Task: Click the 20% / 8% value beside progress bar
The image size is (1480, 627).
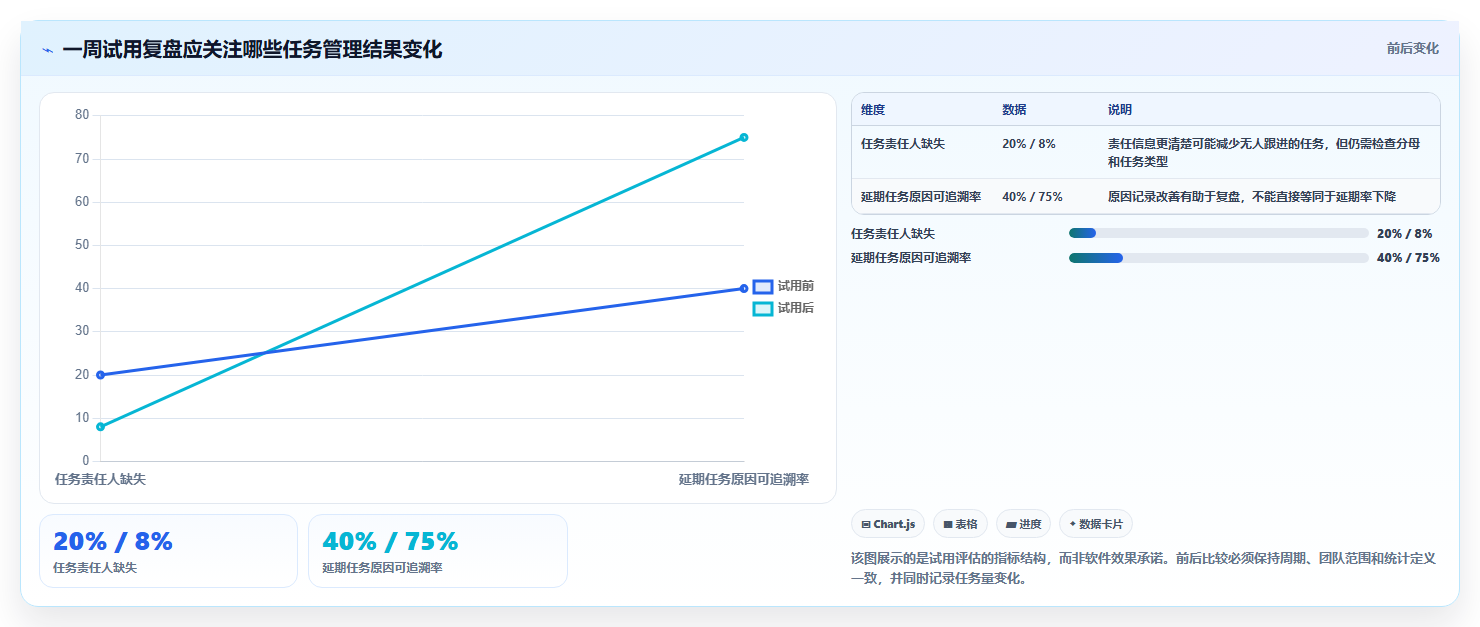Action: (1405, 233)
